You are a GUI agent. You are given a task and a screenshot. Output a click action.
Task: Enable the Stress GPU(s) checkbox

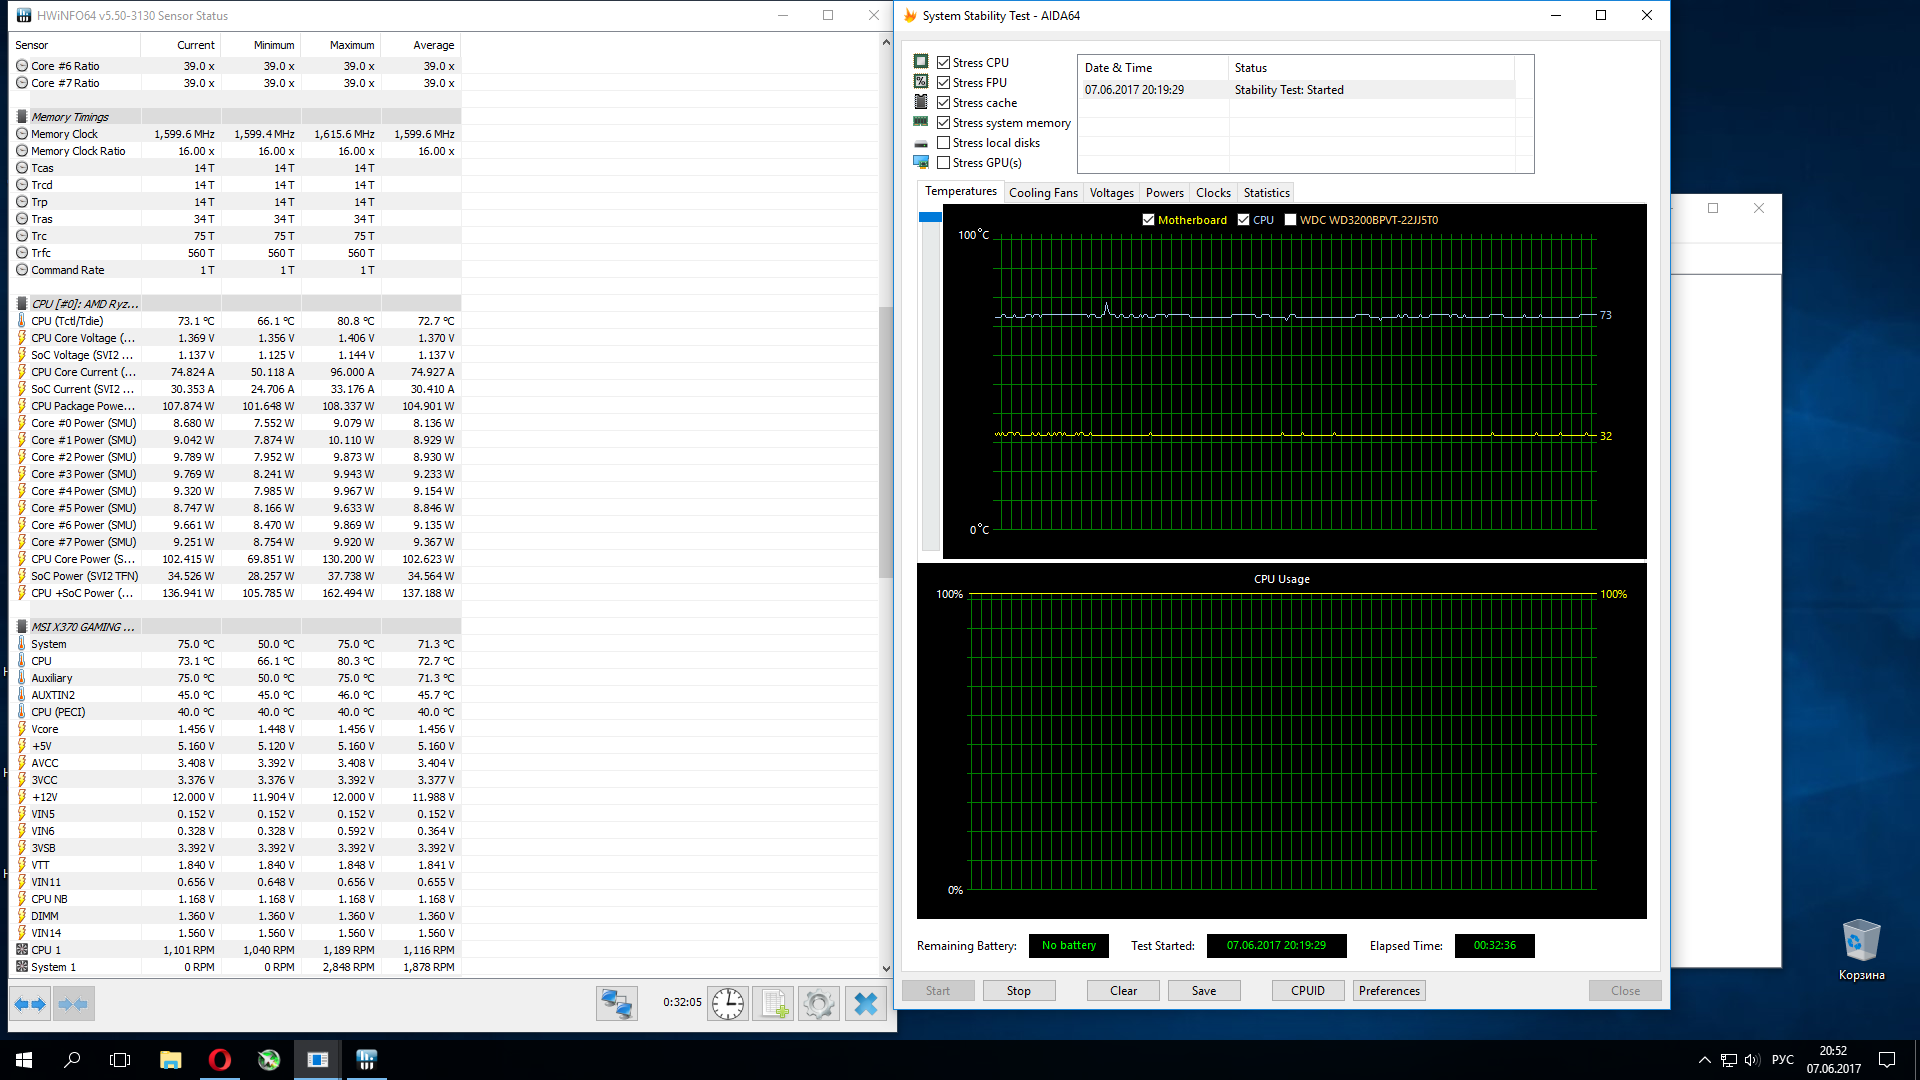click(x=943, y=163)
